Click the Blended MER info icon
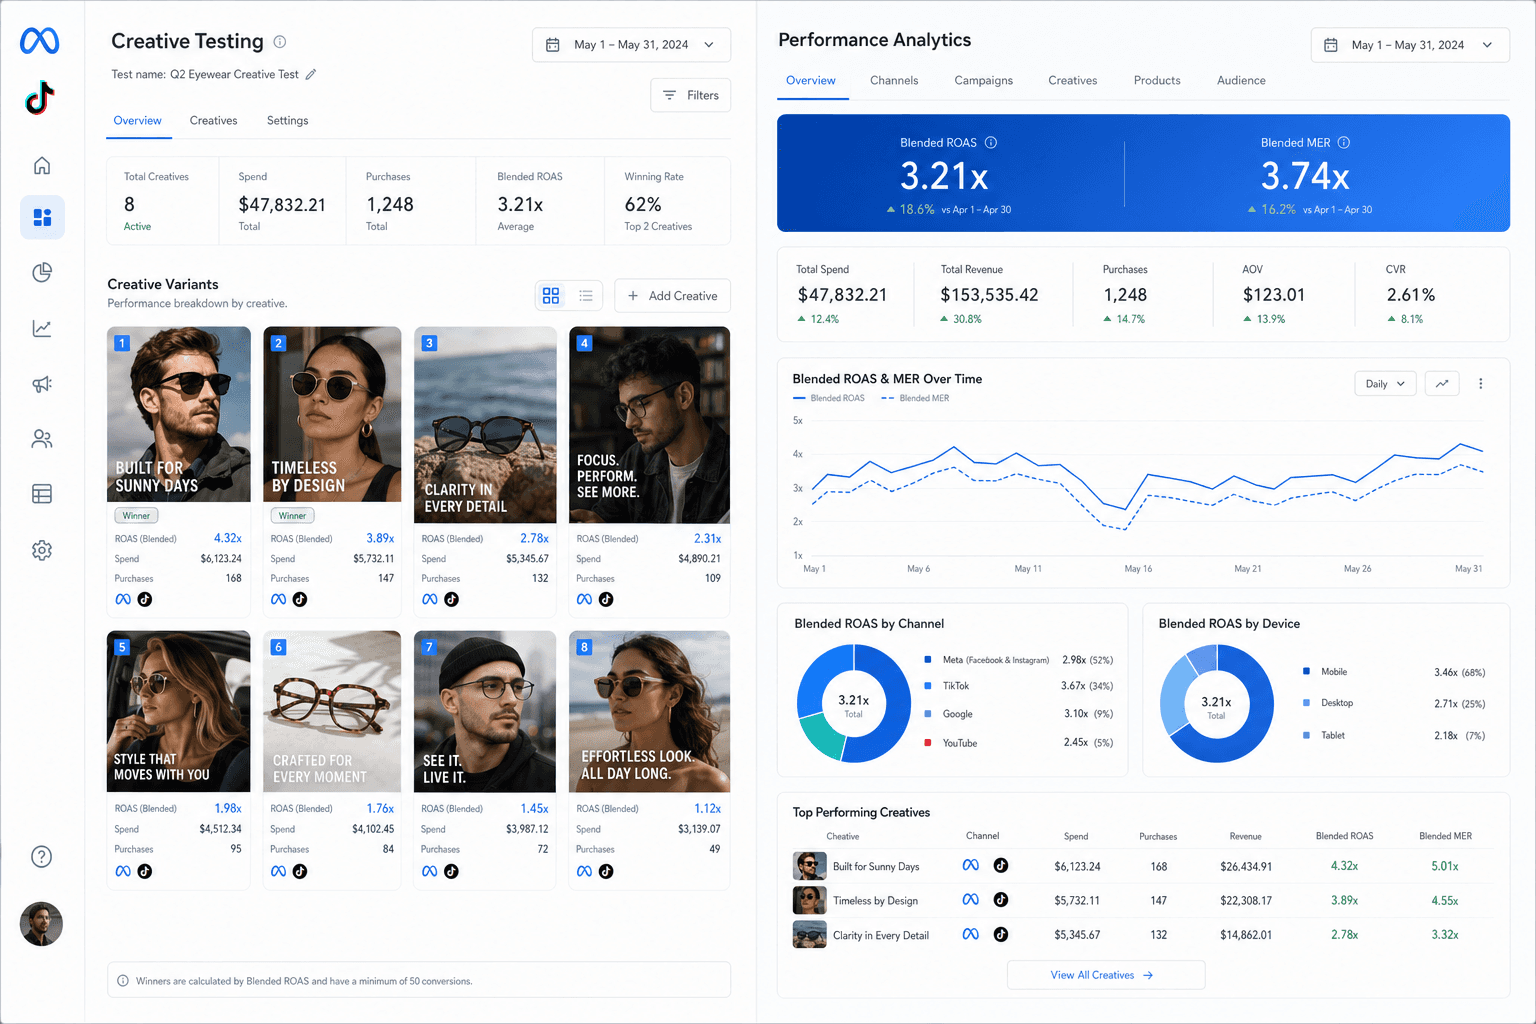1536x1024 pixels. coord(1344,143)
